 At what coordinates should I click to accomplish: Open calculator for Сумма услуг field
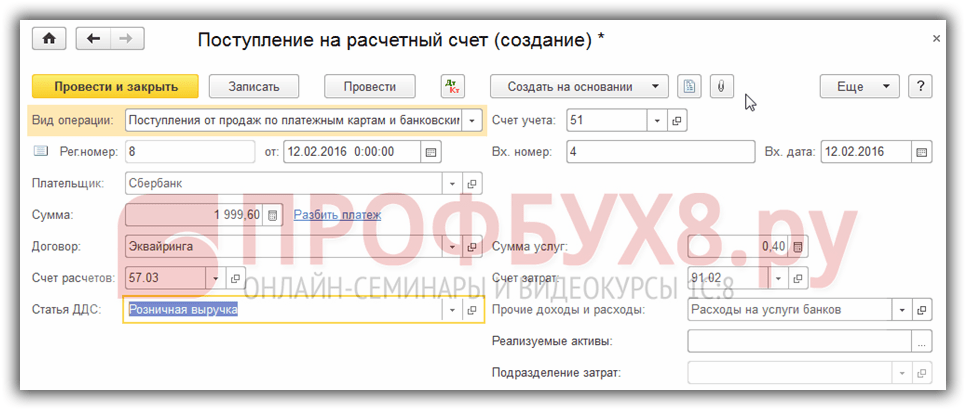[798, 247]
